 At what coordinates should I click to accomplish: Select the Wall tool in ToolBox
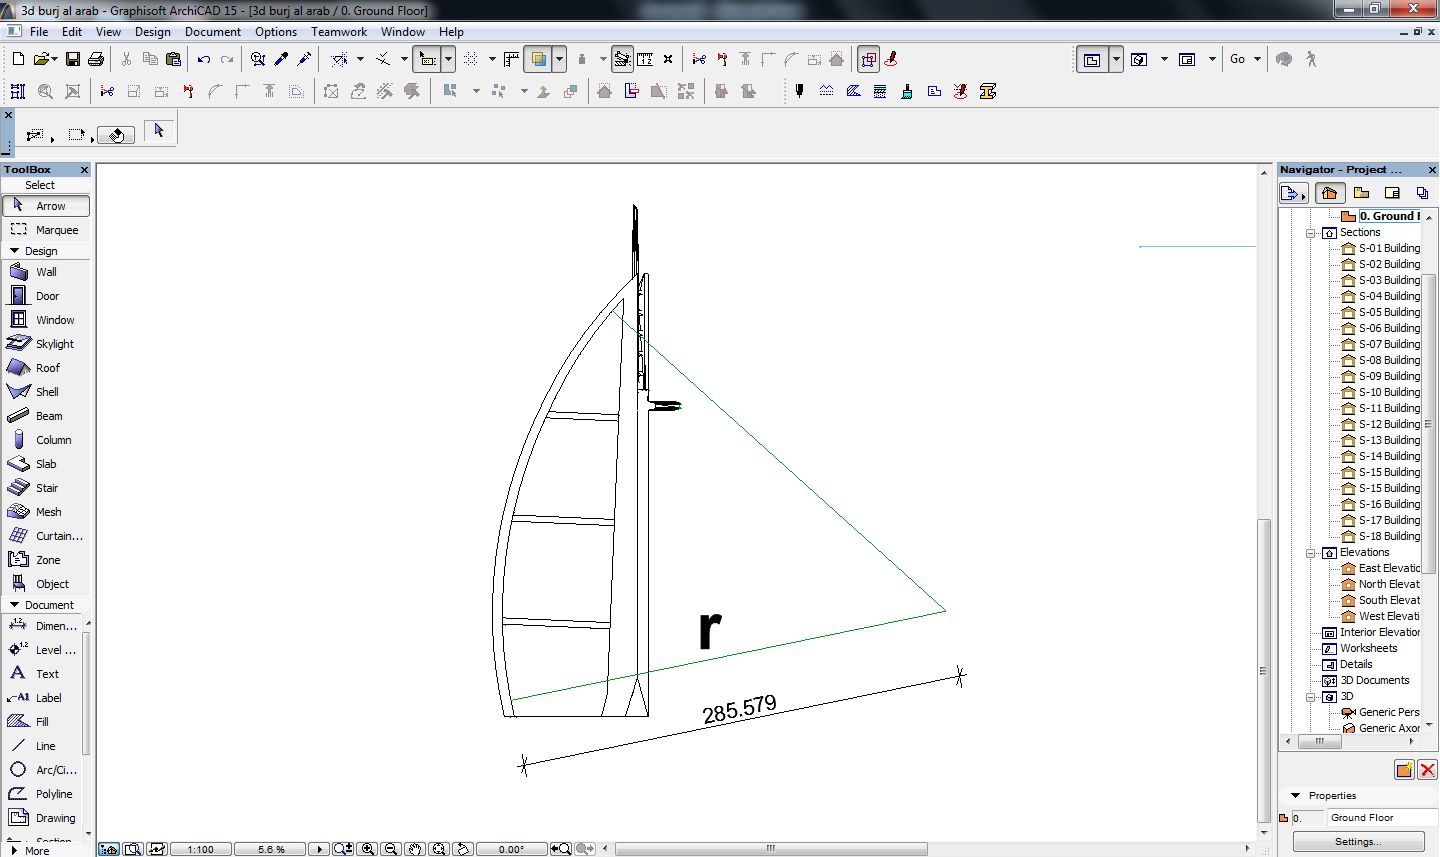46,272
